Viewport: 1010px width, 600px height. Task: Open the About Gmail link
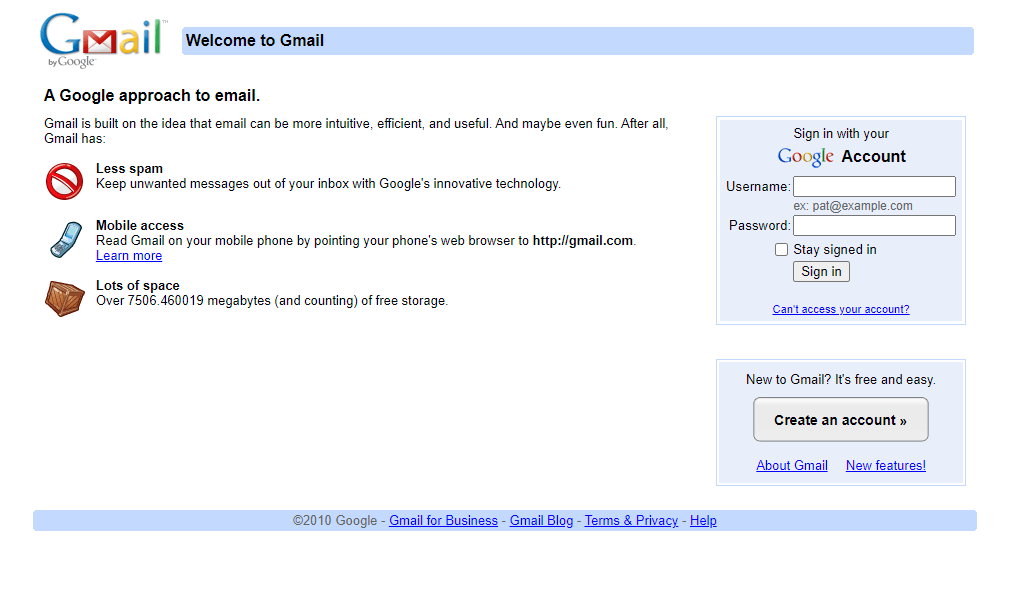(792, 465)
